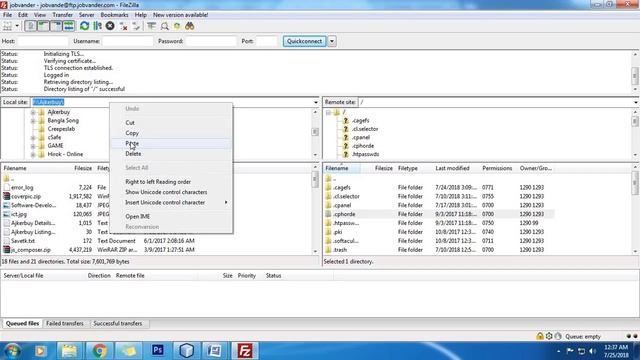Collapse the remote root folder
Viewport: 640px width, 360px height.
click(328, 112)
